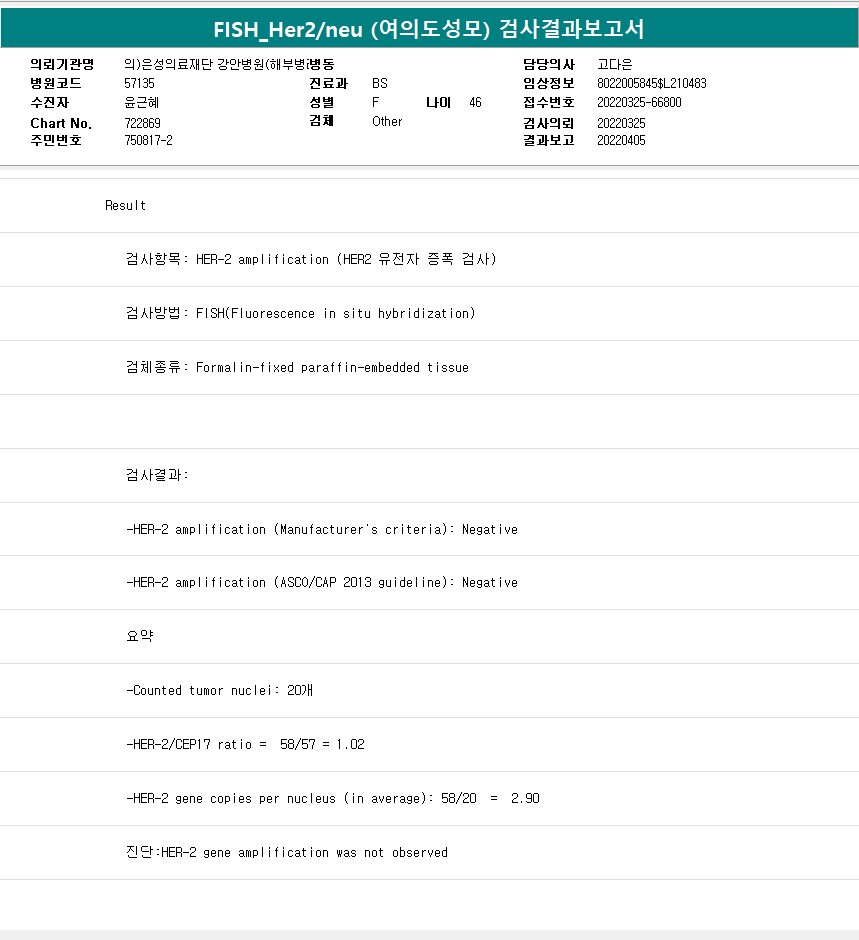
Task: Click the physician name 고다은
Action: (614, 64)
